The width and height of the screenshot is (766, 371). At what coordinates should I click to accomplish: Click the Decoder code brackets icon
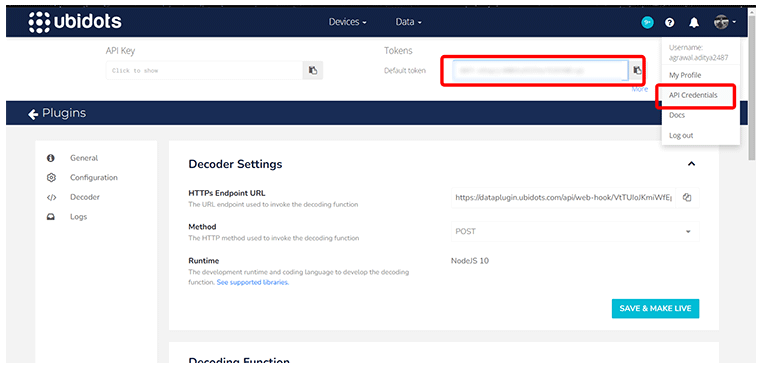(51, 197)
